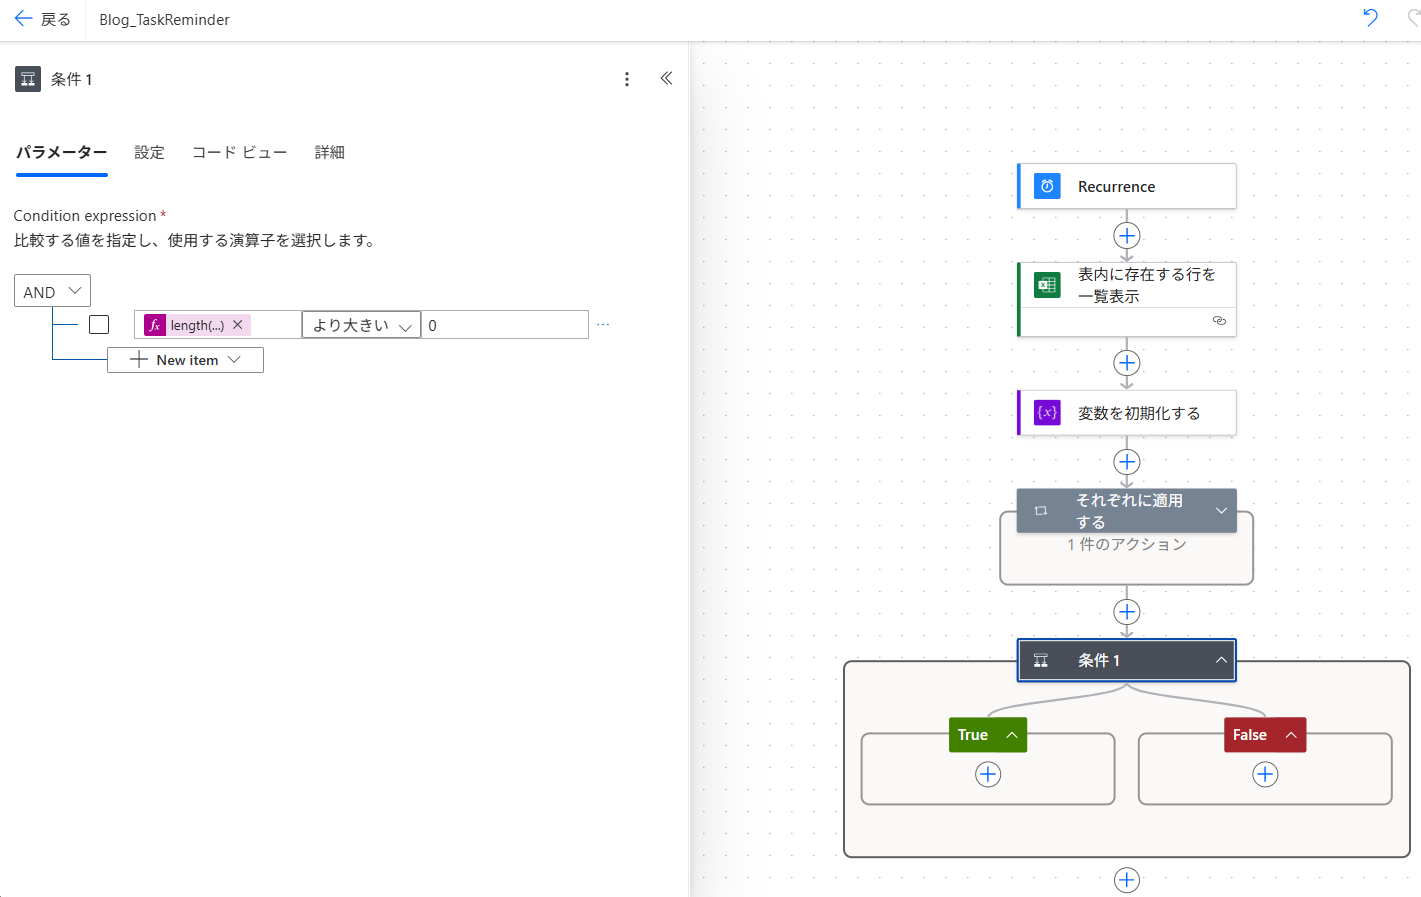Expand the それぞれに適用する loop
Viewport: 1421px width, 897px height.
1221,511
